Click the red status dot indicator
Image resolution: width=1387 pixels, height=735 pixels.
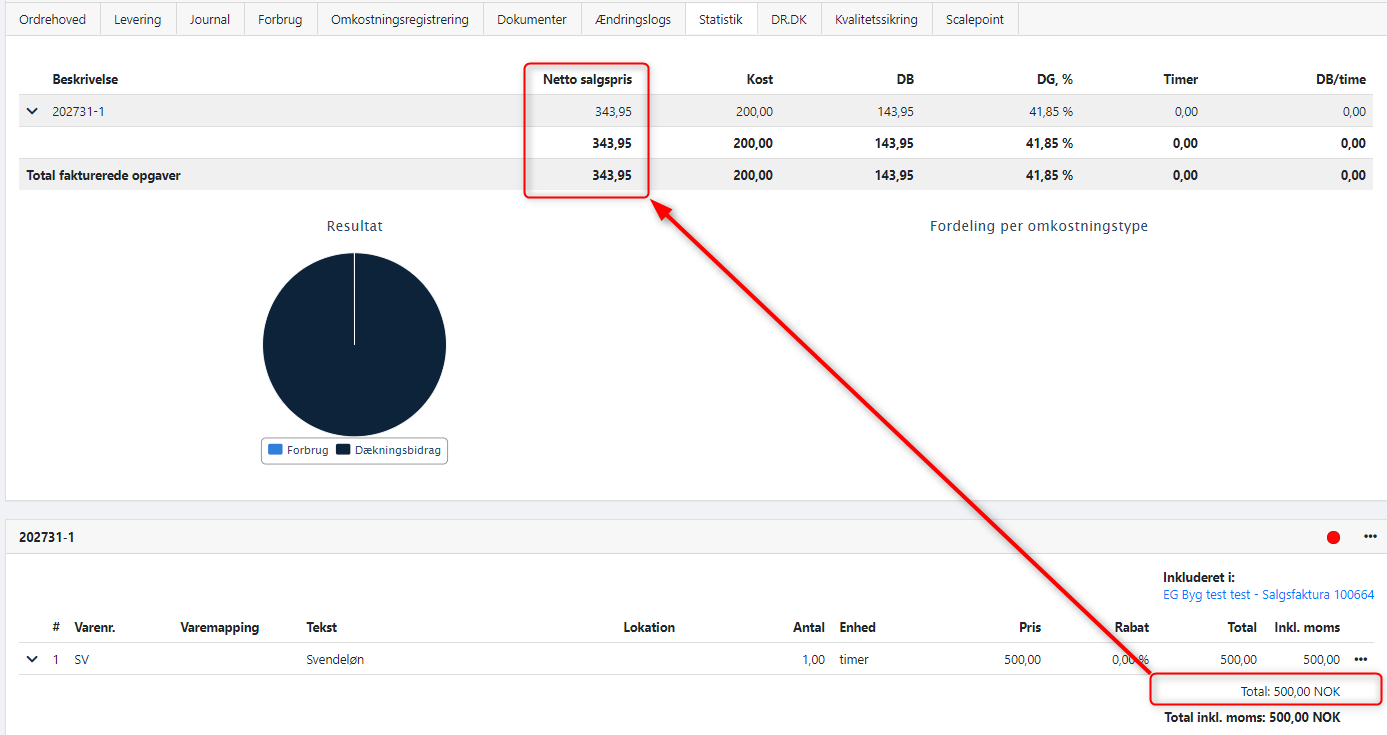pyautogui.click(x=1333, y=537)
